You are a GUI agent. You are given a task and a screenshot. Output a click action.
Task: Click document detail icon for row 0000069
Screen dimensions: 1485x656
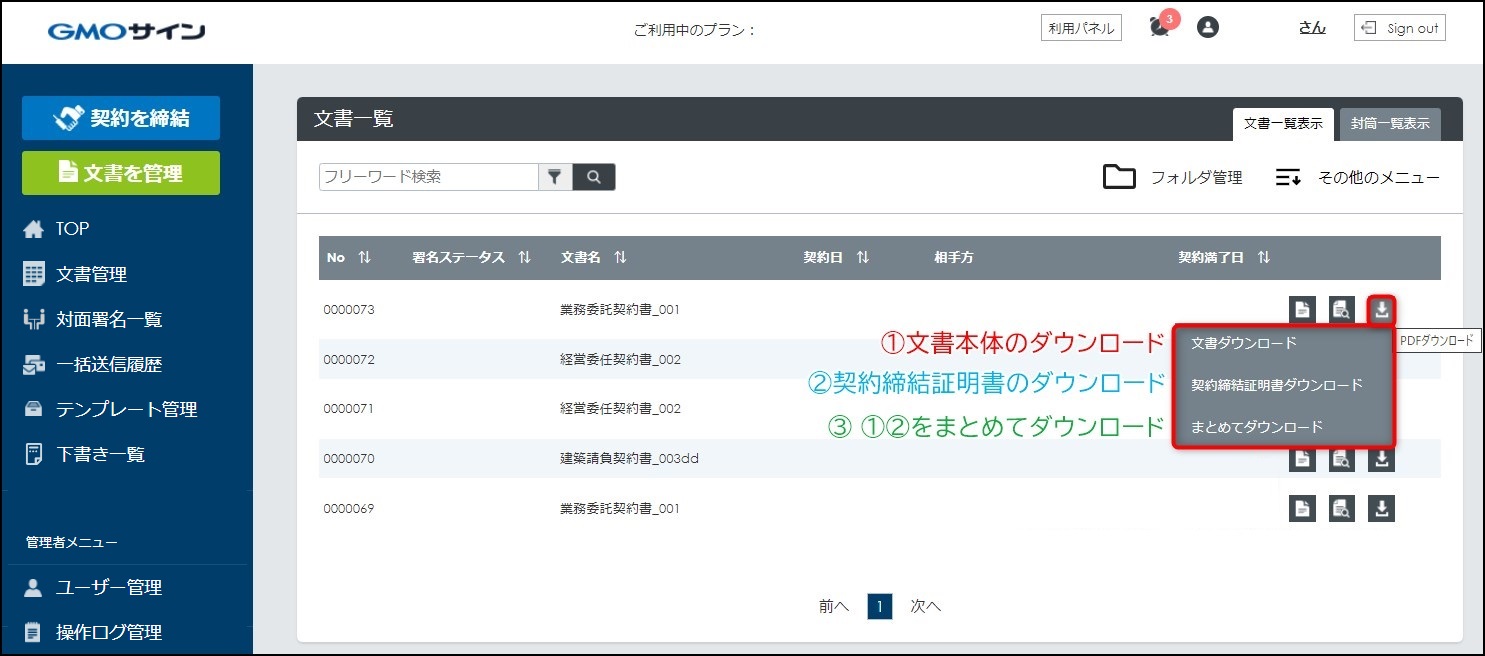tap(1301, 509)
